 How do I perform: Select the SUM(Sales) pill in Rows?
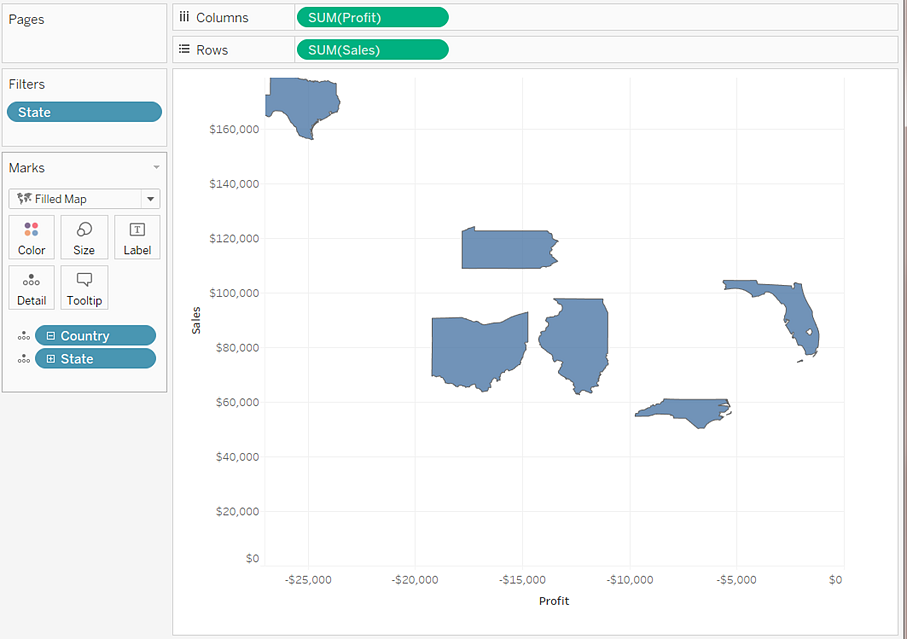point(372,49)
